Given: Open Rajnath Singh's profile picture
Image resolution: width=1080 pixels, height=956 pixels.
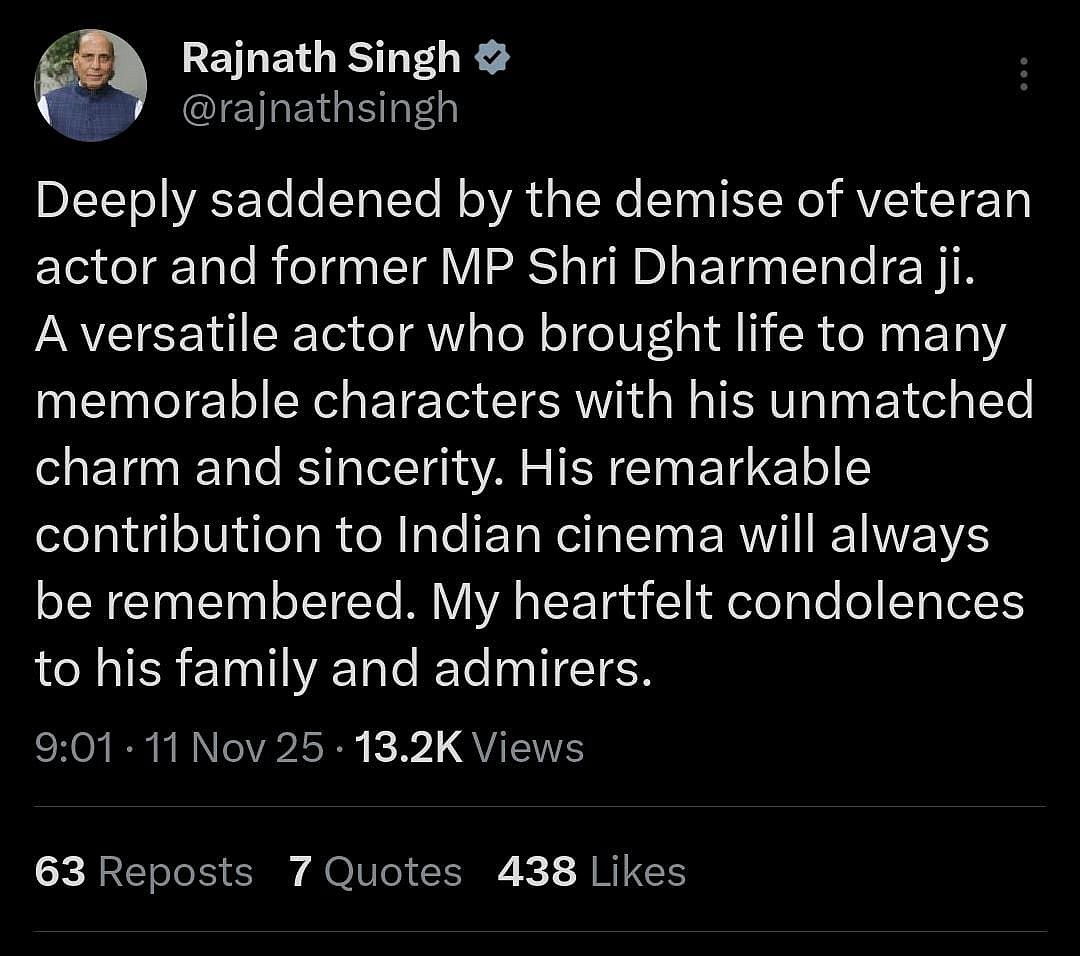Looking at the screenshot, I should (91, 86).
